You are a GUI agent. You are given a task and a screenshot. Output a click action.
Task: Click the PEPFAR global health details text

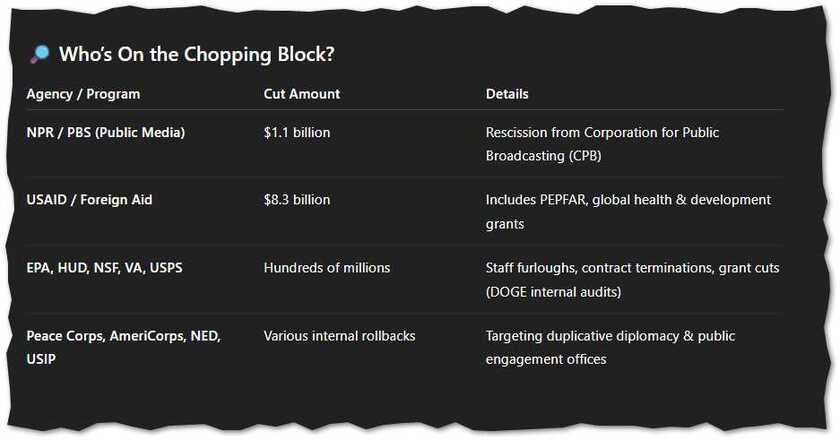pos(628,211)
